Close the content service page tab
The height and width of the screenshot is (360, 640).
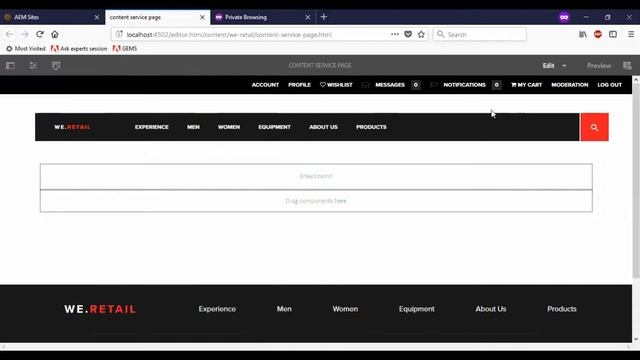tap(202, 17)
